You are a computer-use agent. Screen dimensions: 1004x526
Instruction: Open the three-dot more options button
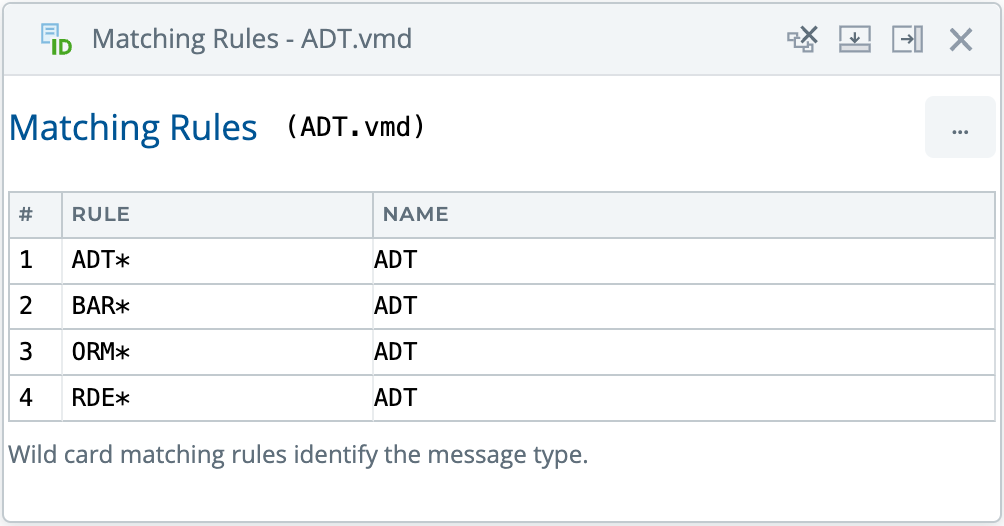click(960, 128)
